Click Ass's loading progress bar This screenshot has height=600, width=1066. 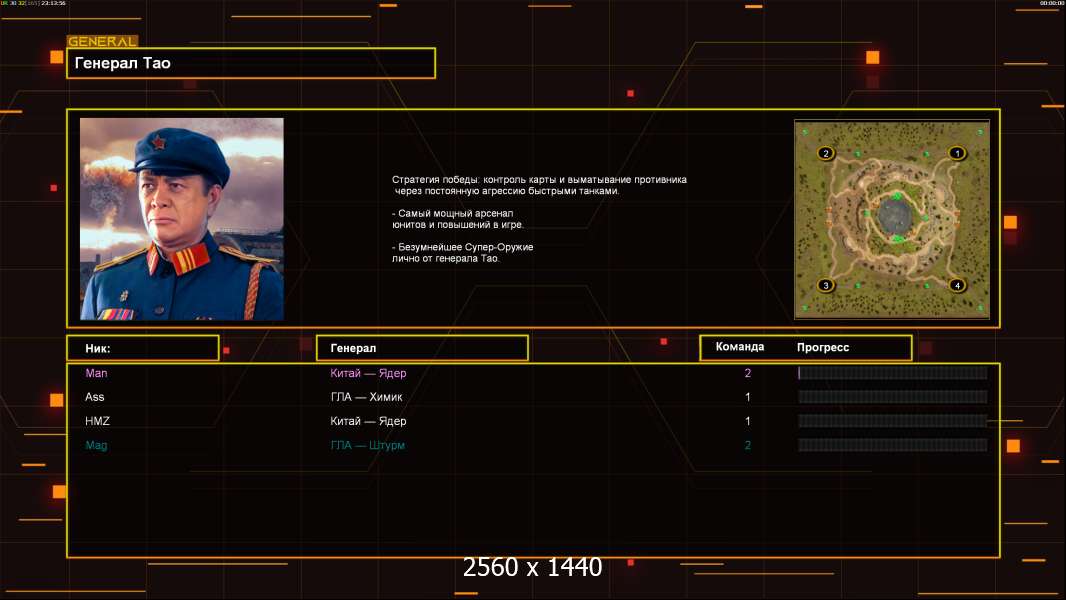(893, 397)
